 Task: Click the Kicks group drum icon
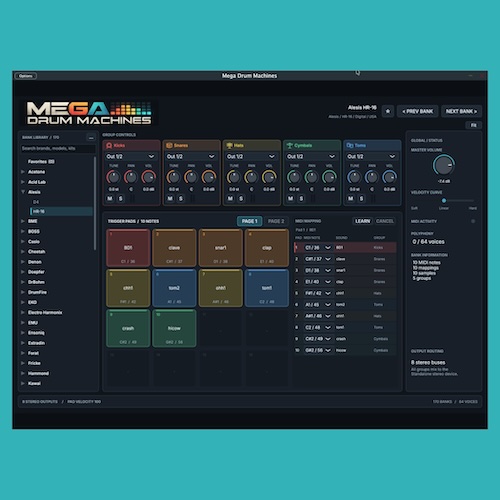click(x=109, y=146)
